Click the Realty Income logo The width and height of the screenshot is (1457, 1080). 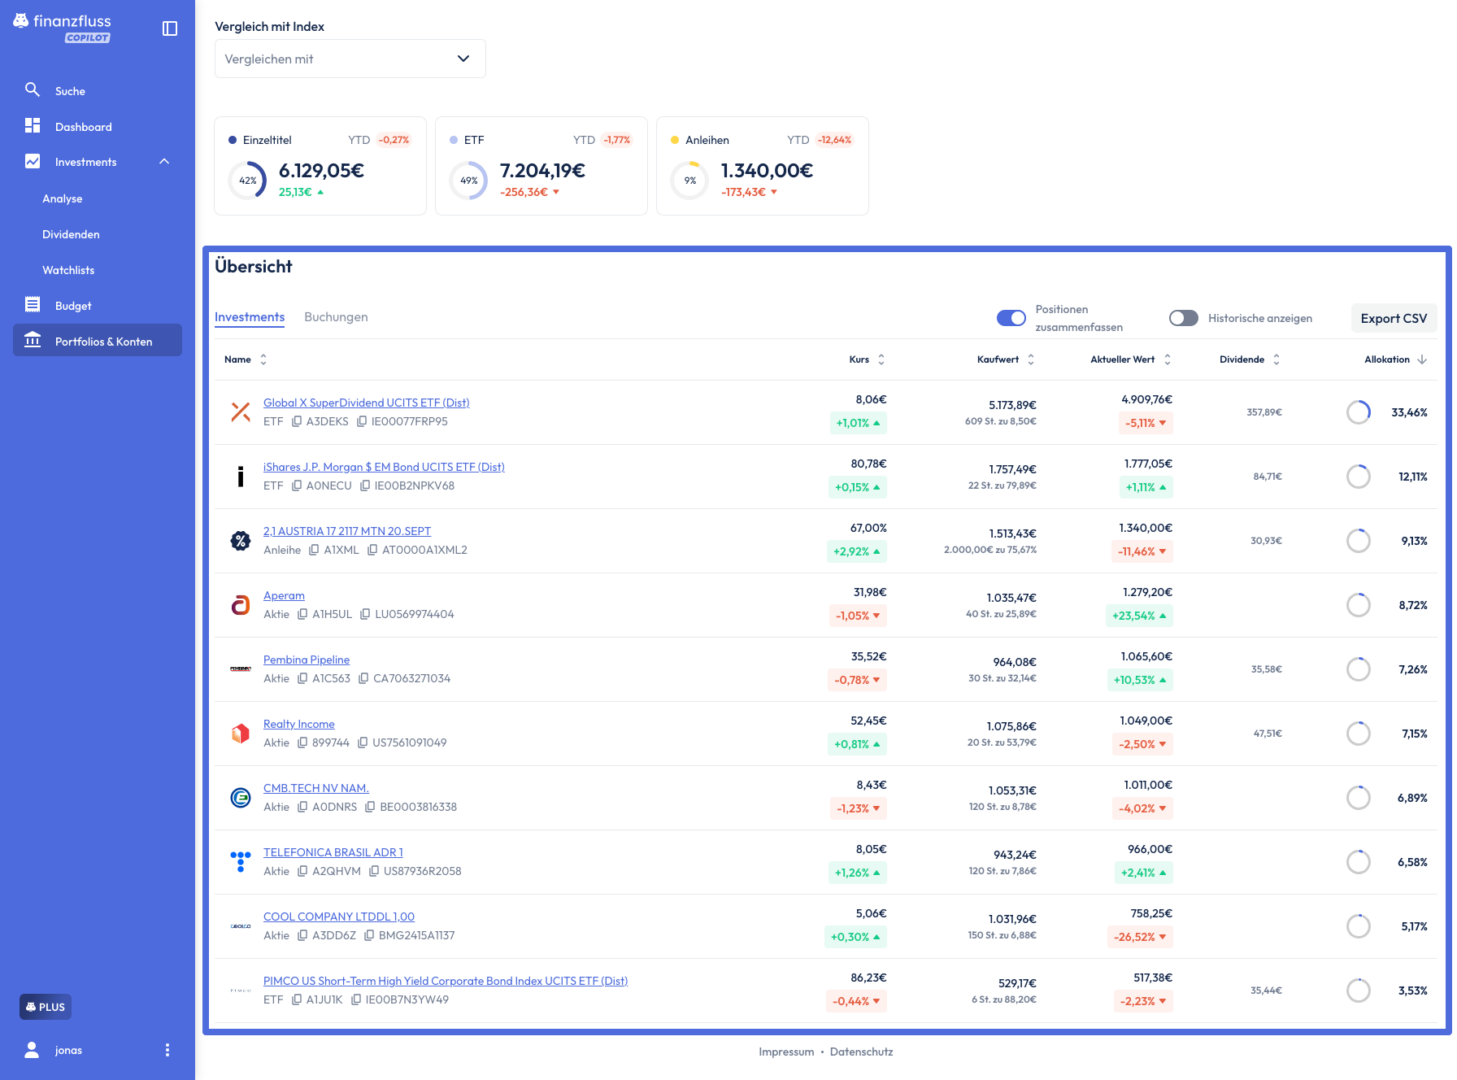coord(241,733)
